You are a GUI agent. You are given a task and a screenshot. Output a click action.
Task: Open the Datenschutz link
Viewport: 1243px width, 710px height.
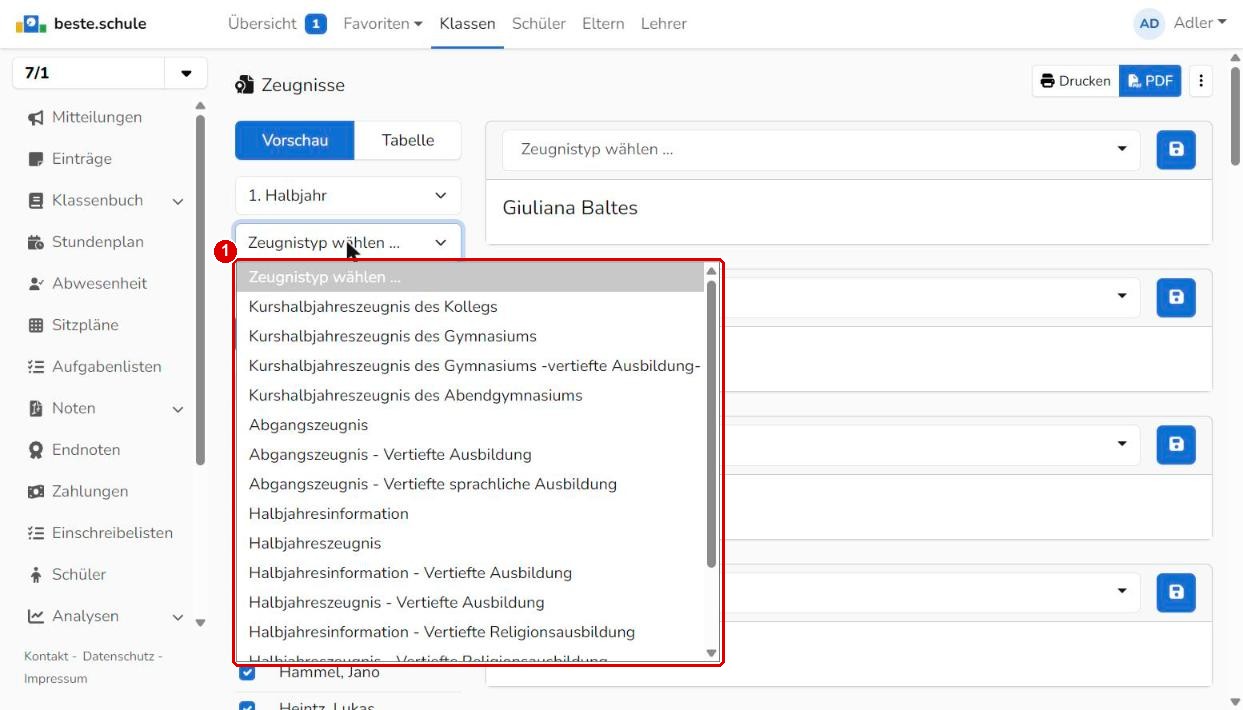pyautogui.click(x=118, y=656)
